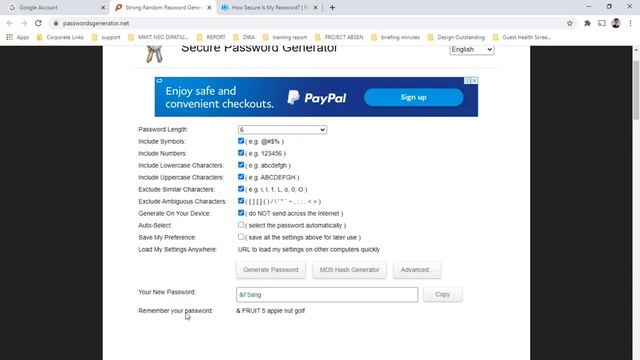Open the REPORT bookmark folder
Image resolution: width=640 pixels, height=360 pixels.
click(211, 37)
